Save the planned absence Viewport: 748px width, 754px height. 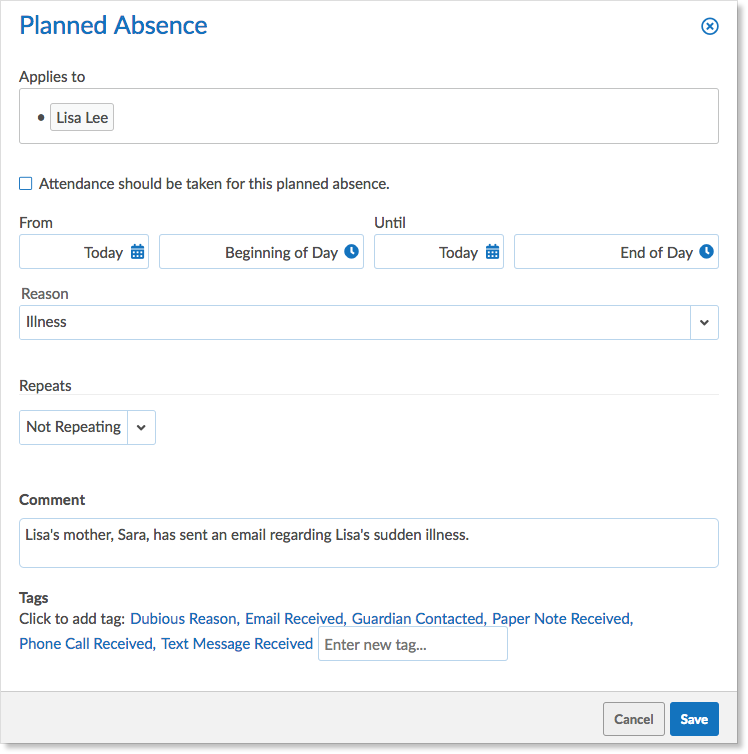[694, 719]
